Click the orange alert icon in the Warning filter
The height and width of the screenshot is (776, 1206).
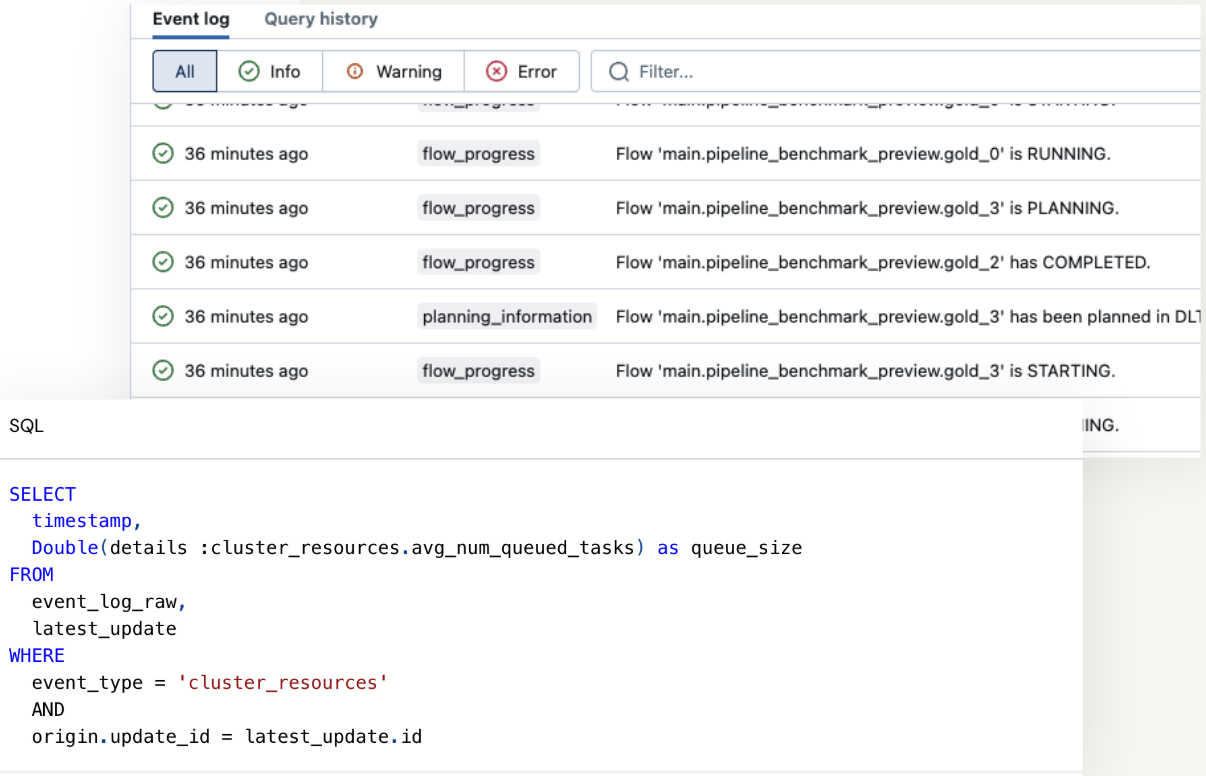click(x=353, y=71)
